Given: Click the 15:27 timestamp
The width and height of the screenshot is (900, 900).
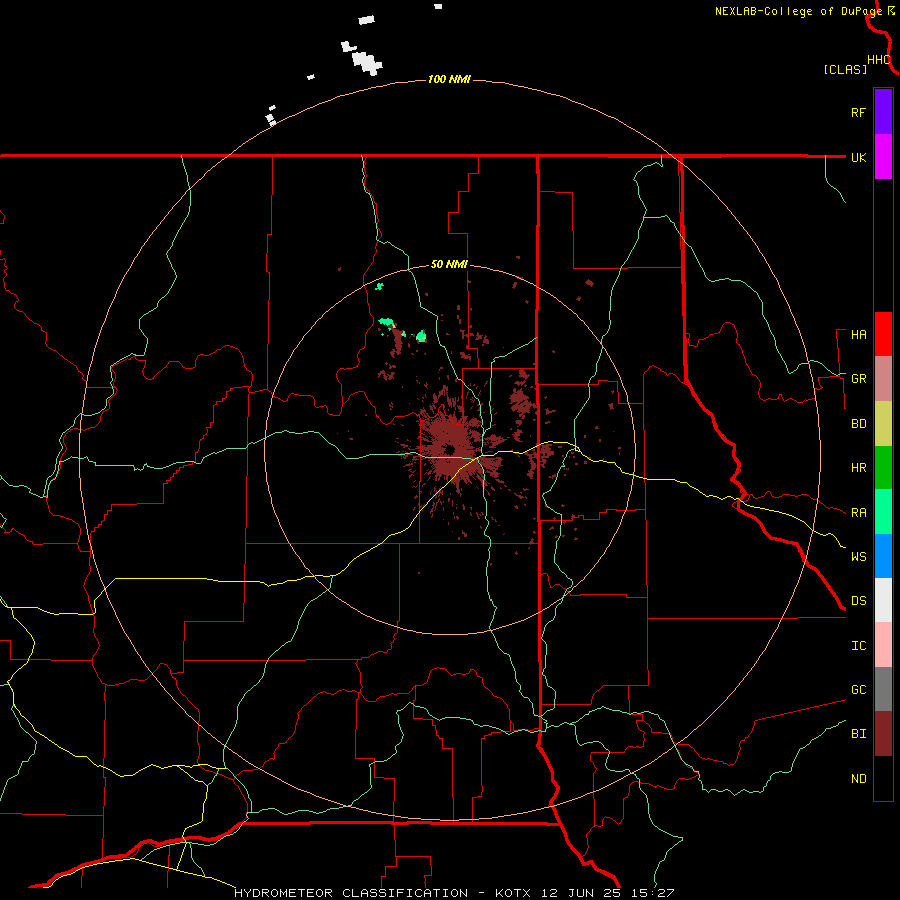Looking at the screenshot, I should (x=651, y=893).
